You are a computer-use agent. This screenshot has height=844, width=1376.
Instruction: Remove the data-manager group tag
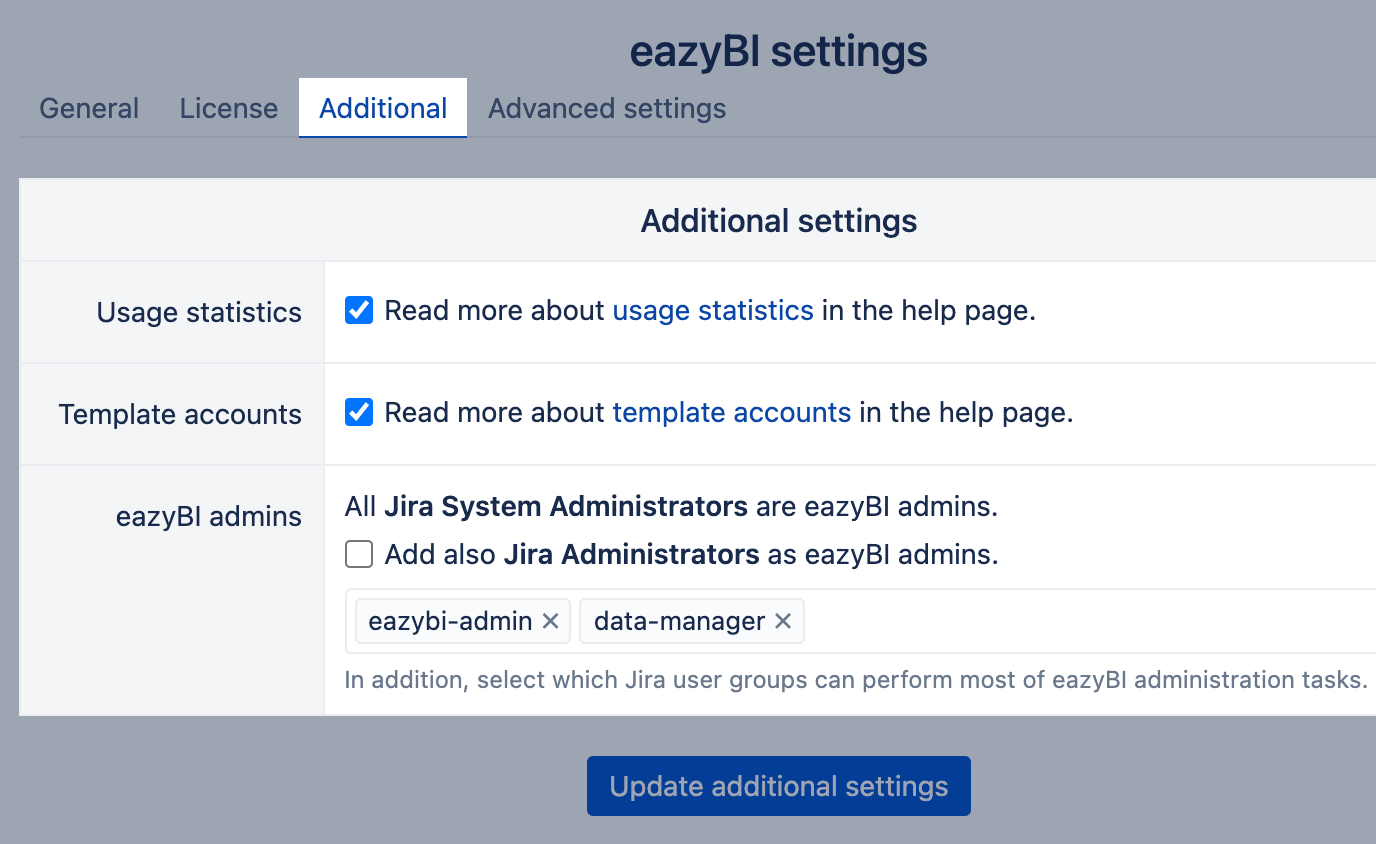[783, 621]
